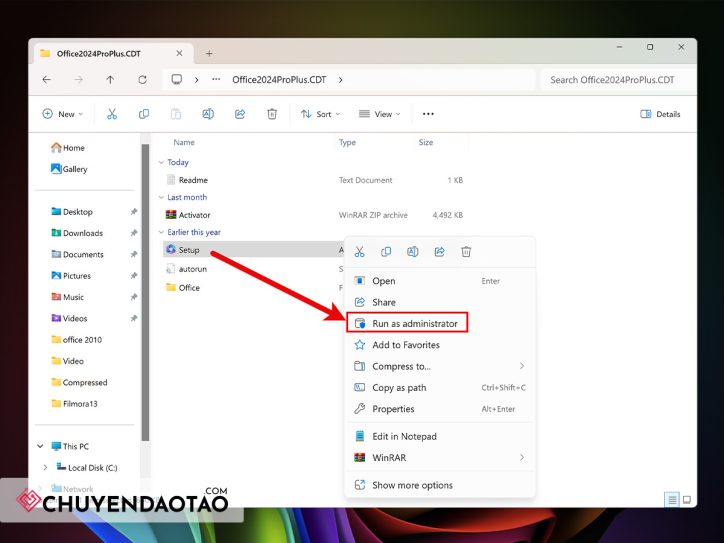Toggle the Details pane button

coord(660,114)
